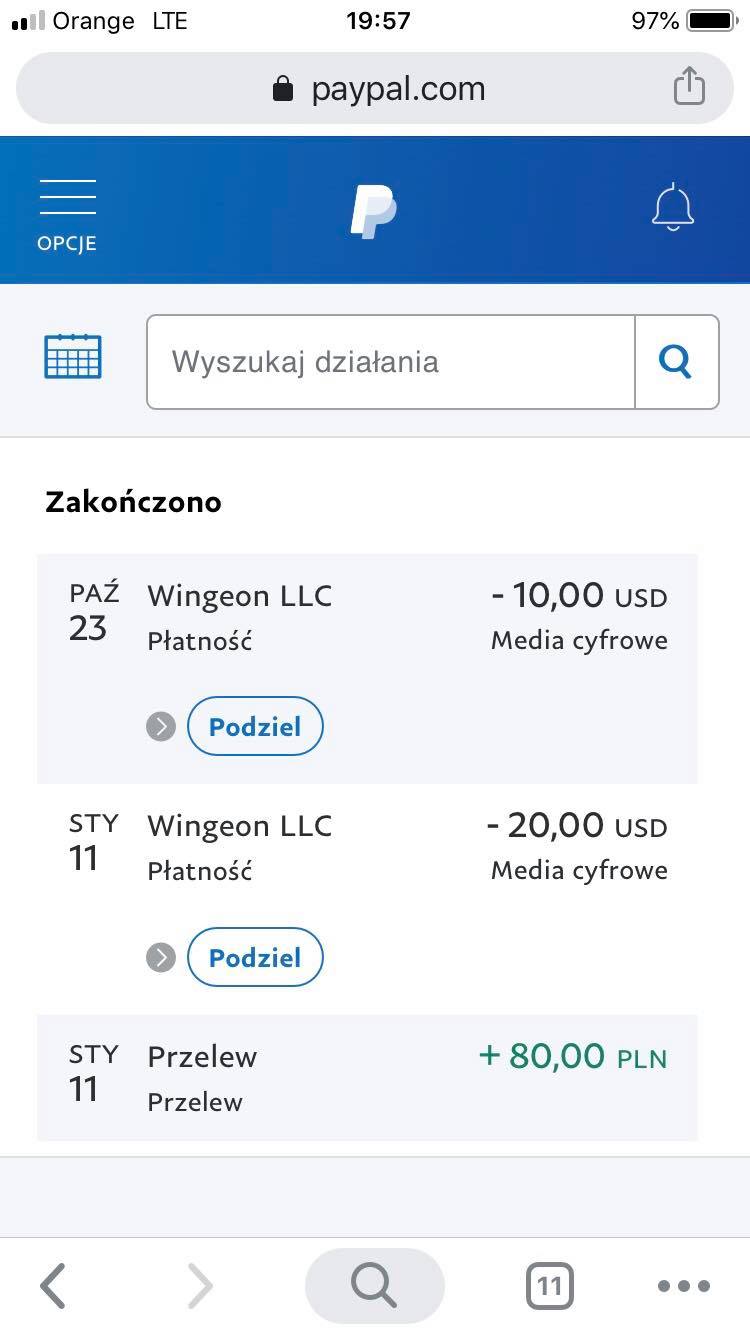
Task: Open notifications bell icon
Action: point(673,207)
